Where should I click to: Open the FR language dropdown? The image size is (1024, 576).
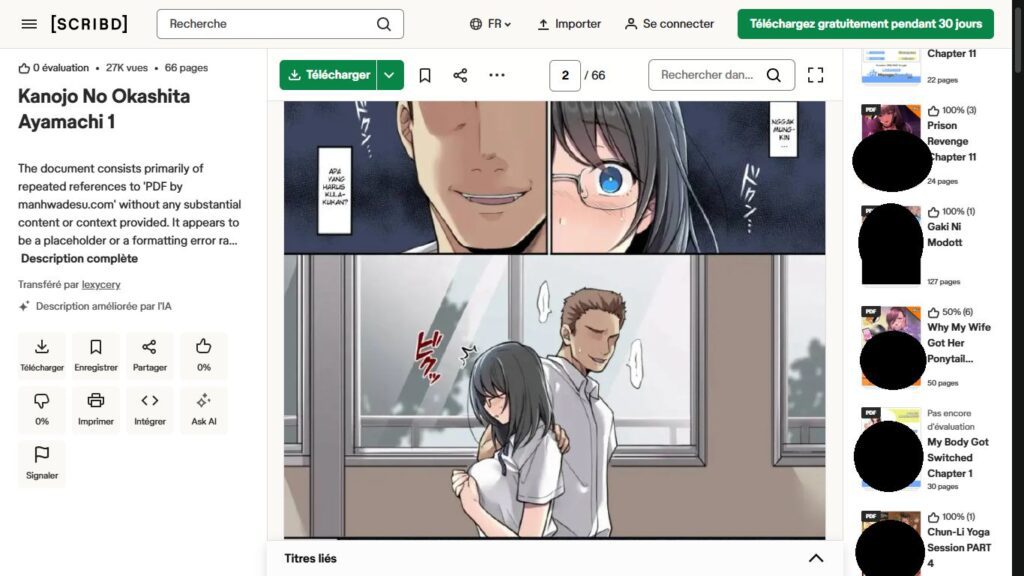coord(490,24)
